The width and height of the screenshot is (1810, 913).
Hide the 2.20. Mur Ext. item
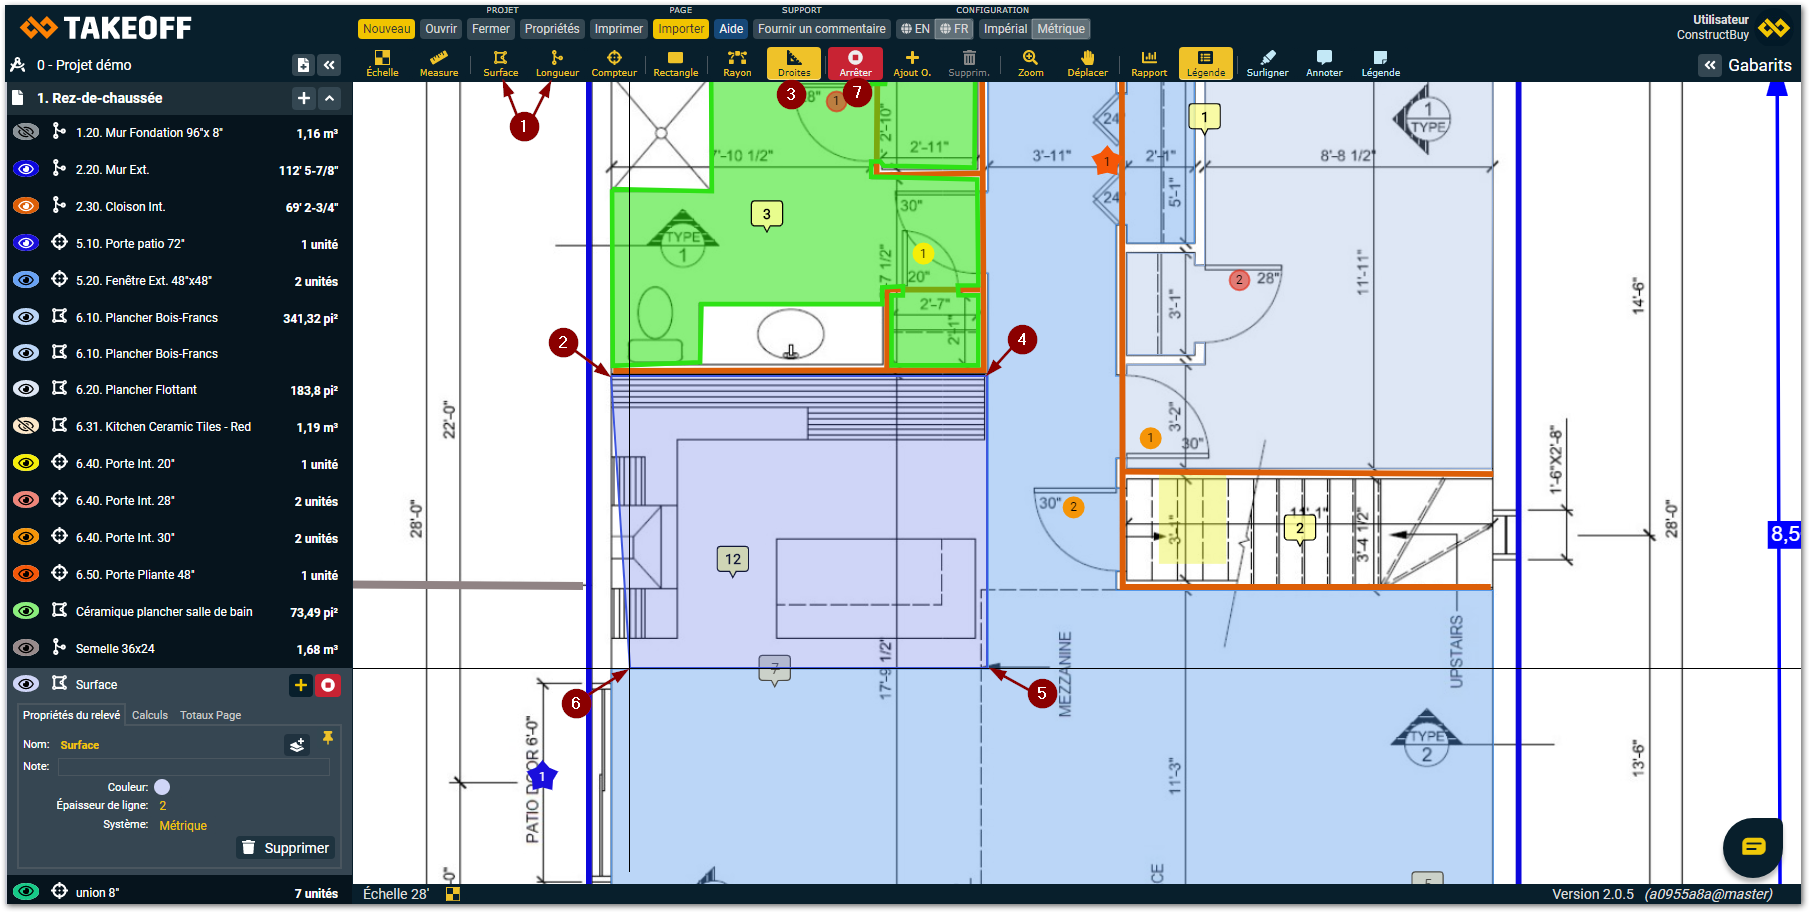26,169
